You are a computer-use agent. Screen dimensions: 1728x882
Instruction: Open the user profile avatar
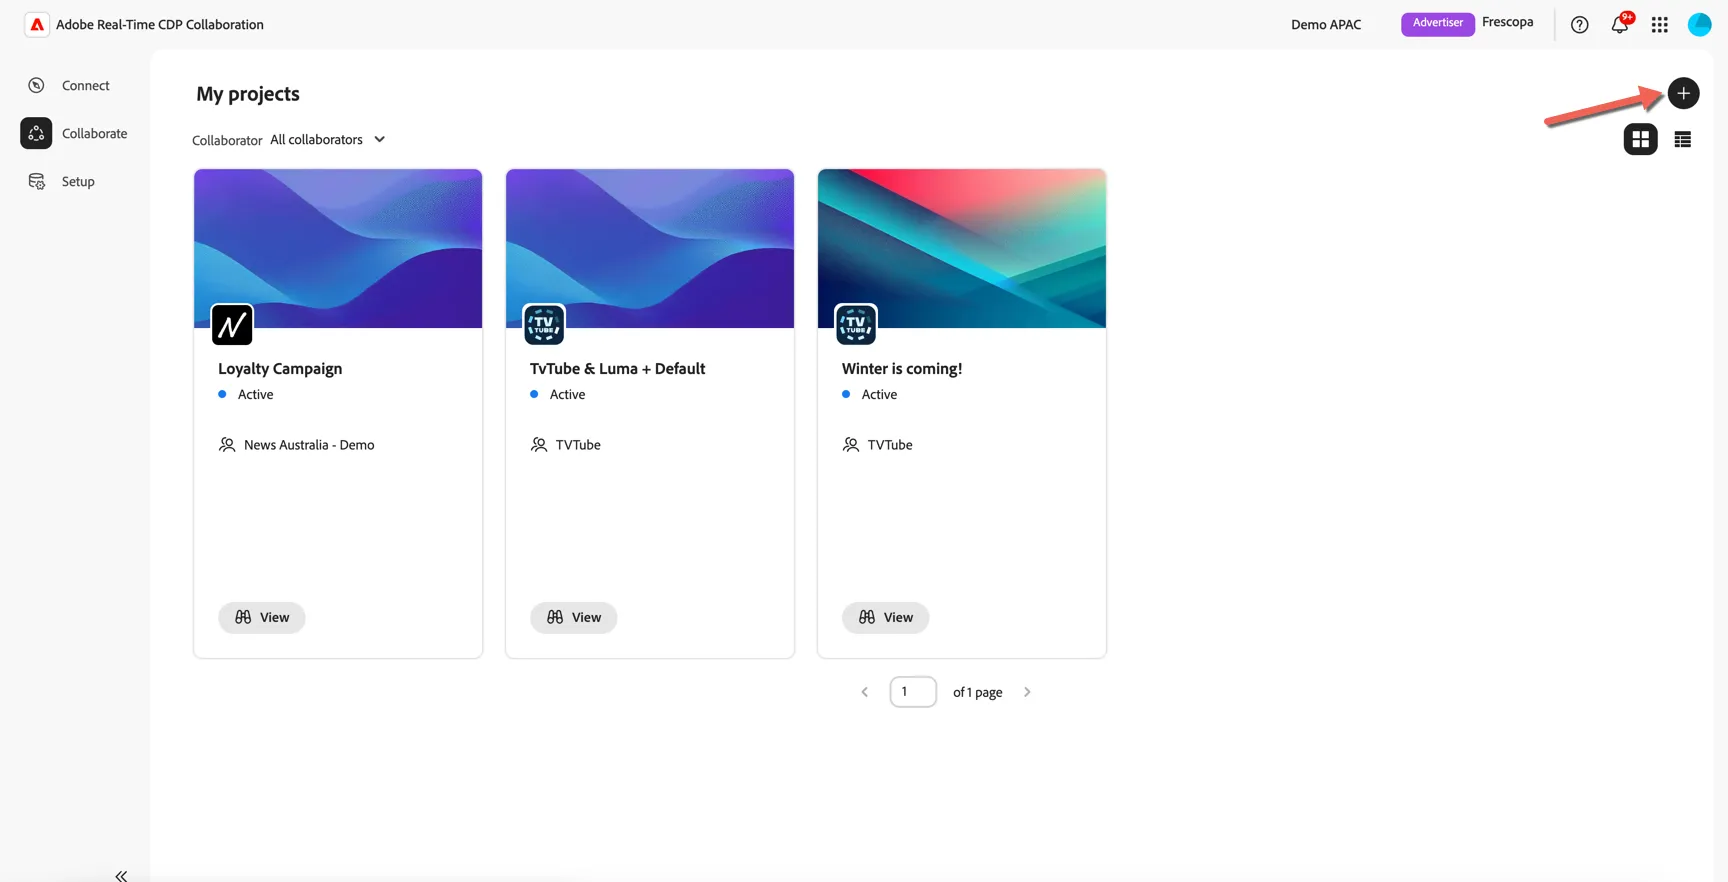tap(1700, 24)
